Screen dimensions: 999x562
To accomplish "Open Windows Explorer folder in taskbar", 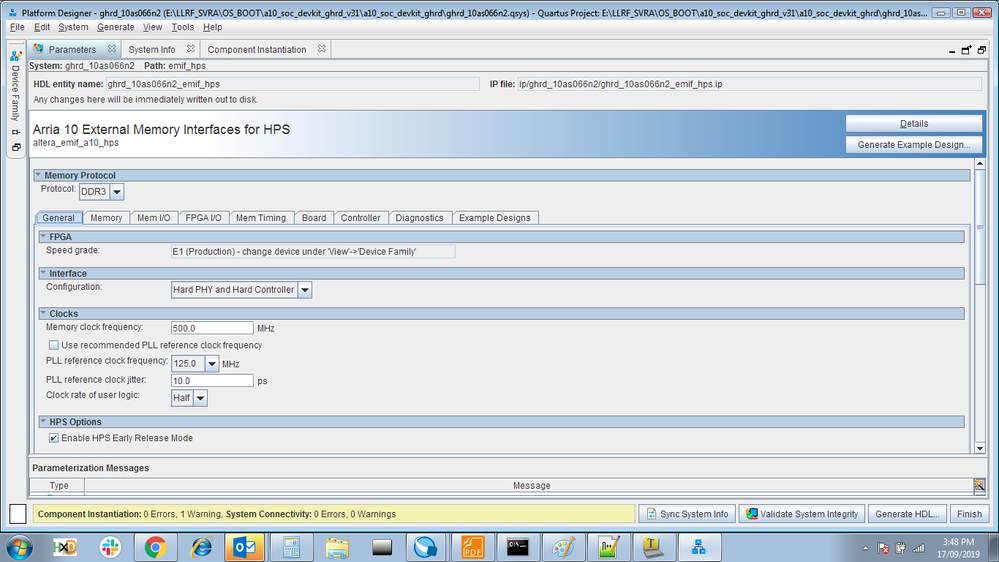I will (337, 547).
